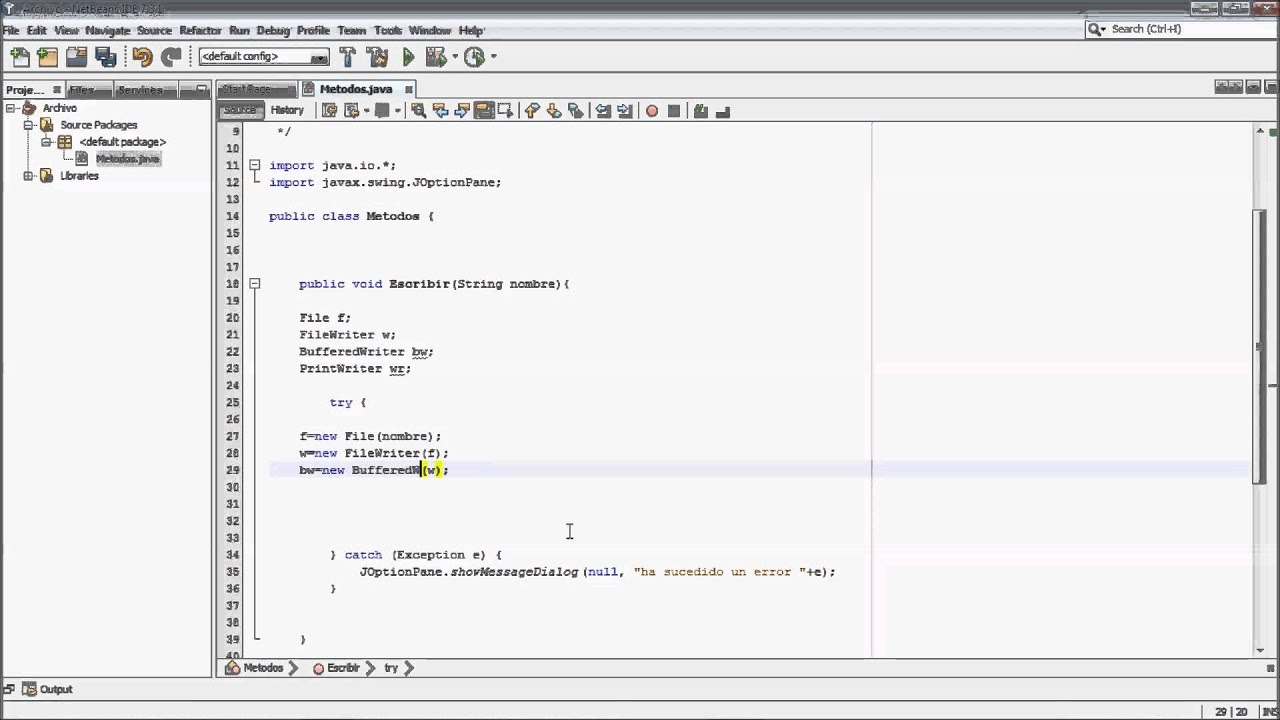The image size is (1280, 720).
Task: Open the Navigate menu
Action: [x=107, y=30]
